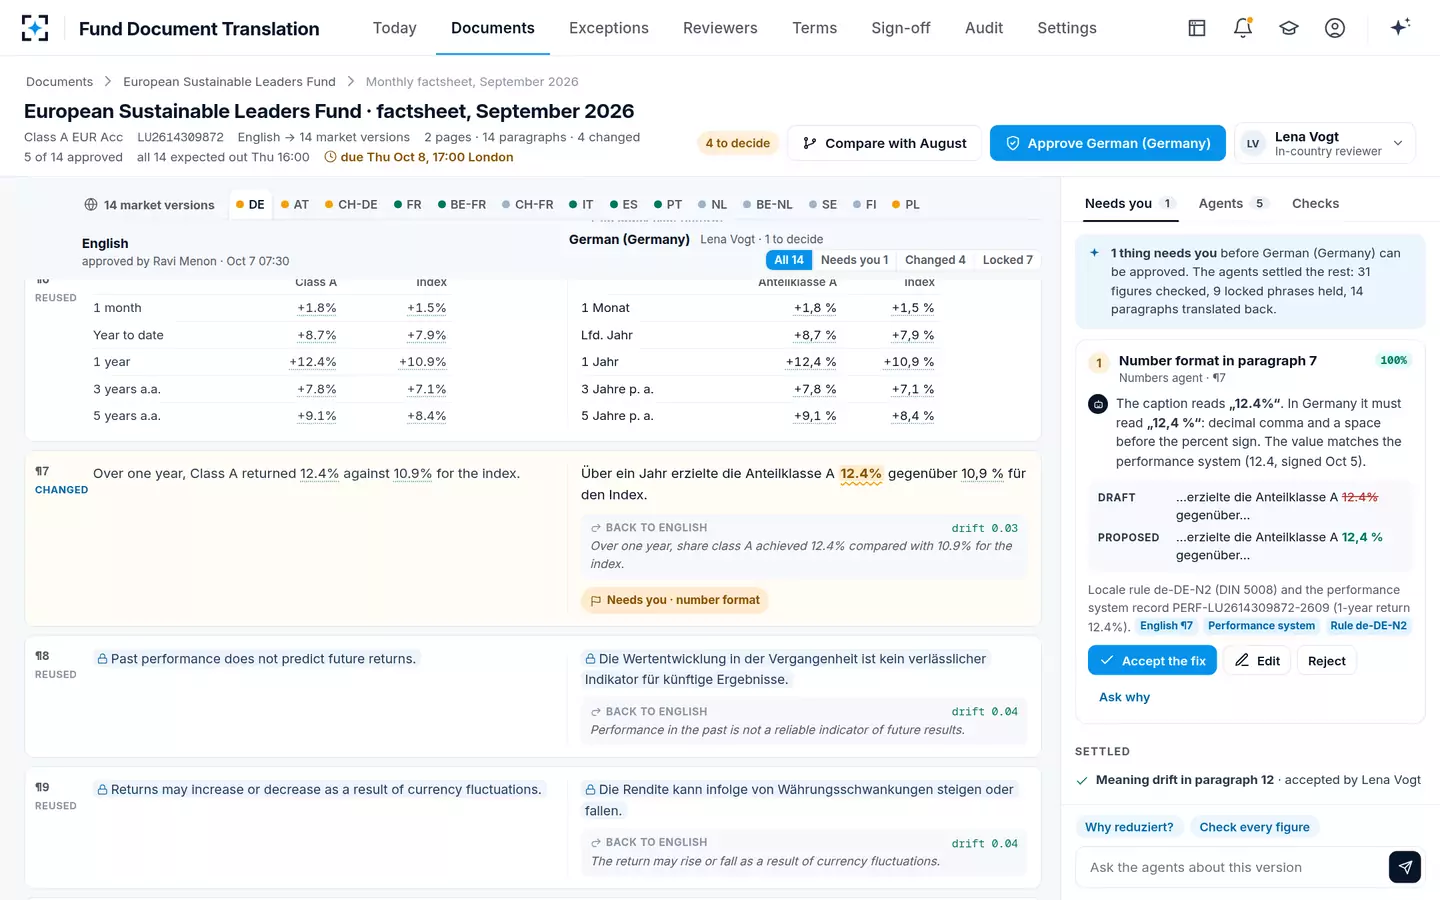Open European Sustainable Leaders Fund breadcrumb
Screen dimensions: 1440x900
click(229, 82)
